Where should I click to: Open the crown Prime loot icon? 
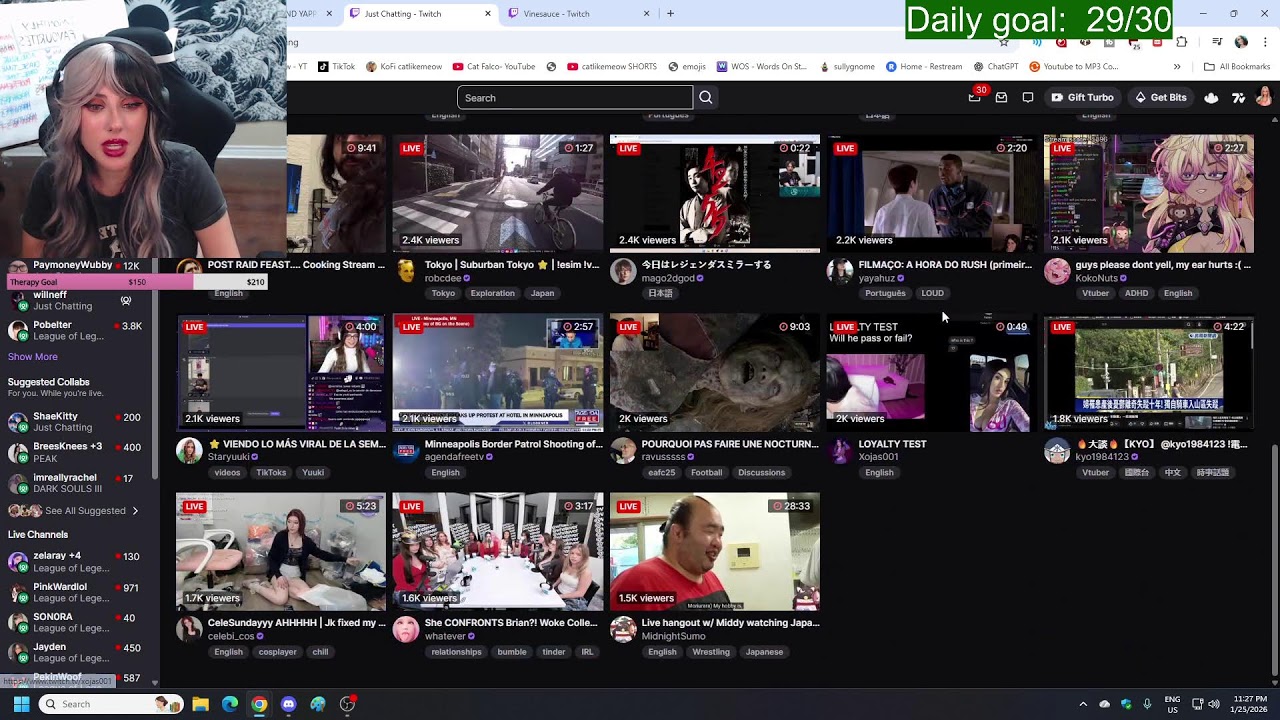pyautogui.click(x=1211, y=98)
